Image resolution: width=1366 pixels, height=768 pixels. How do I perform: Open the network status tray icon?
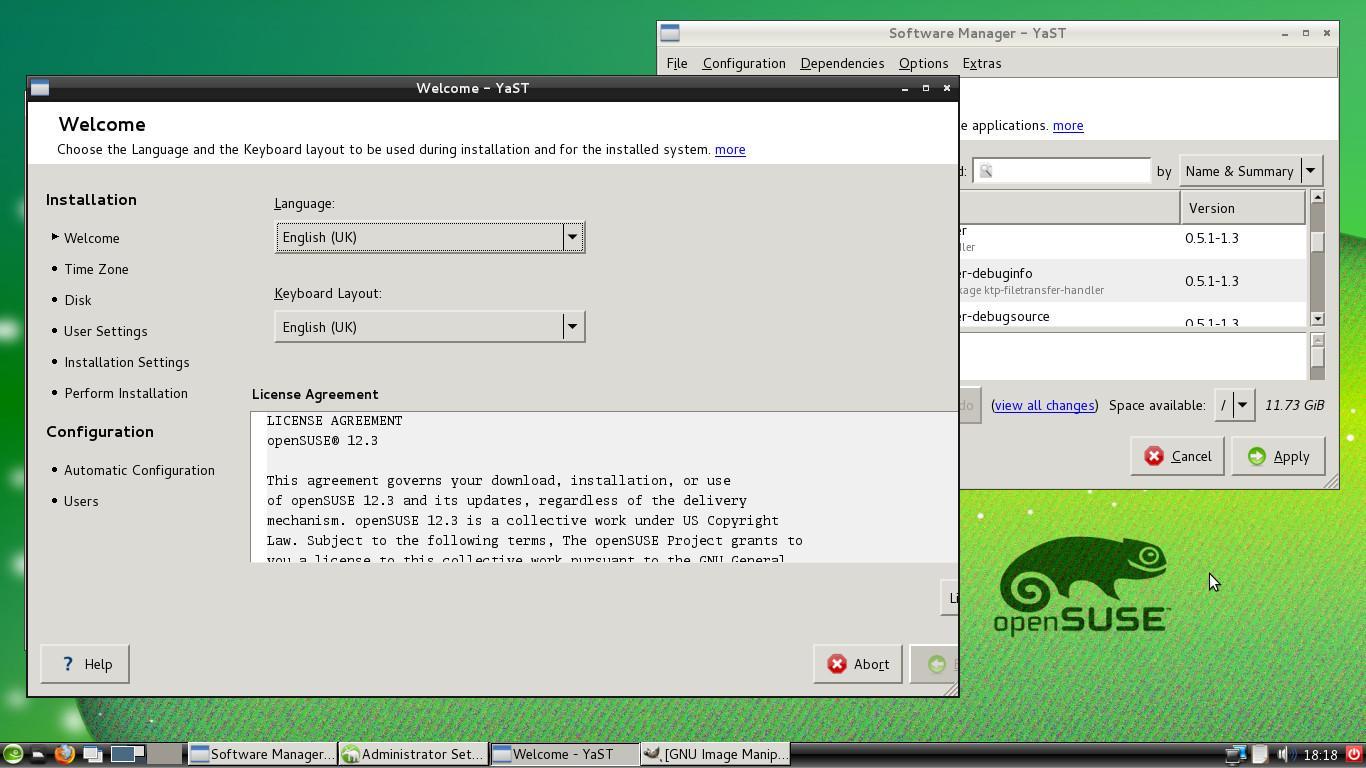(x=1236, y=754)
